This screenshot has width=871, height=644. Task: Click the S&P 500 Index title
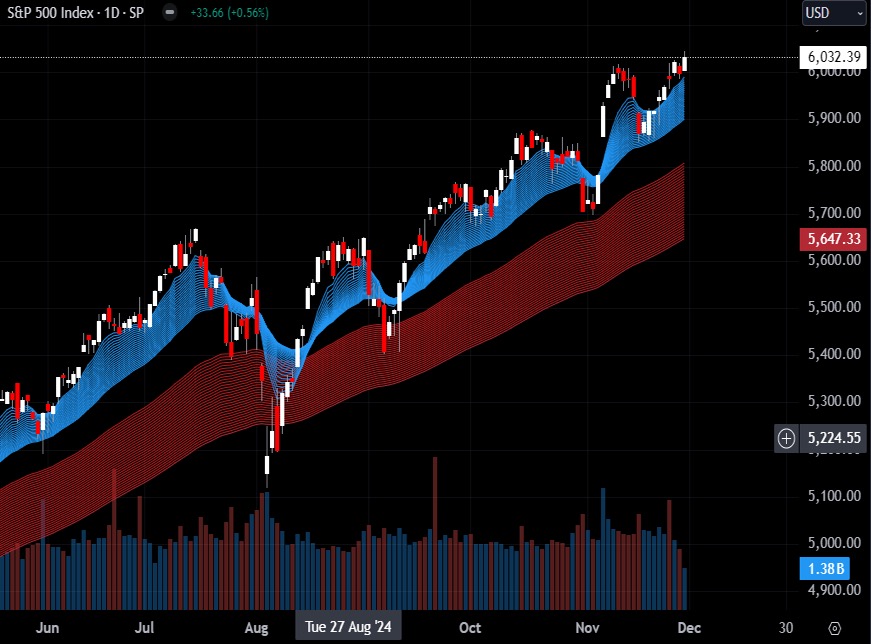point(52,13)
